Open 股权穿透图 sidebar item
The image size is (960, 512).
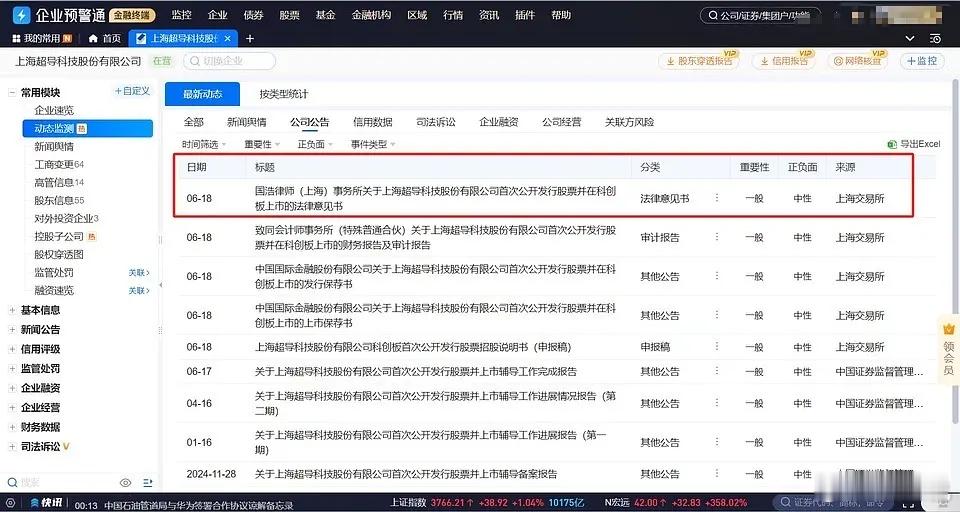tap(59, 254)
